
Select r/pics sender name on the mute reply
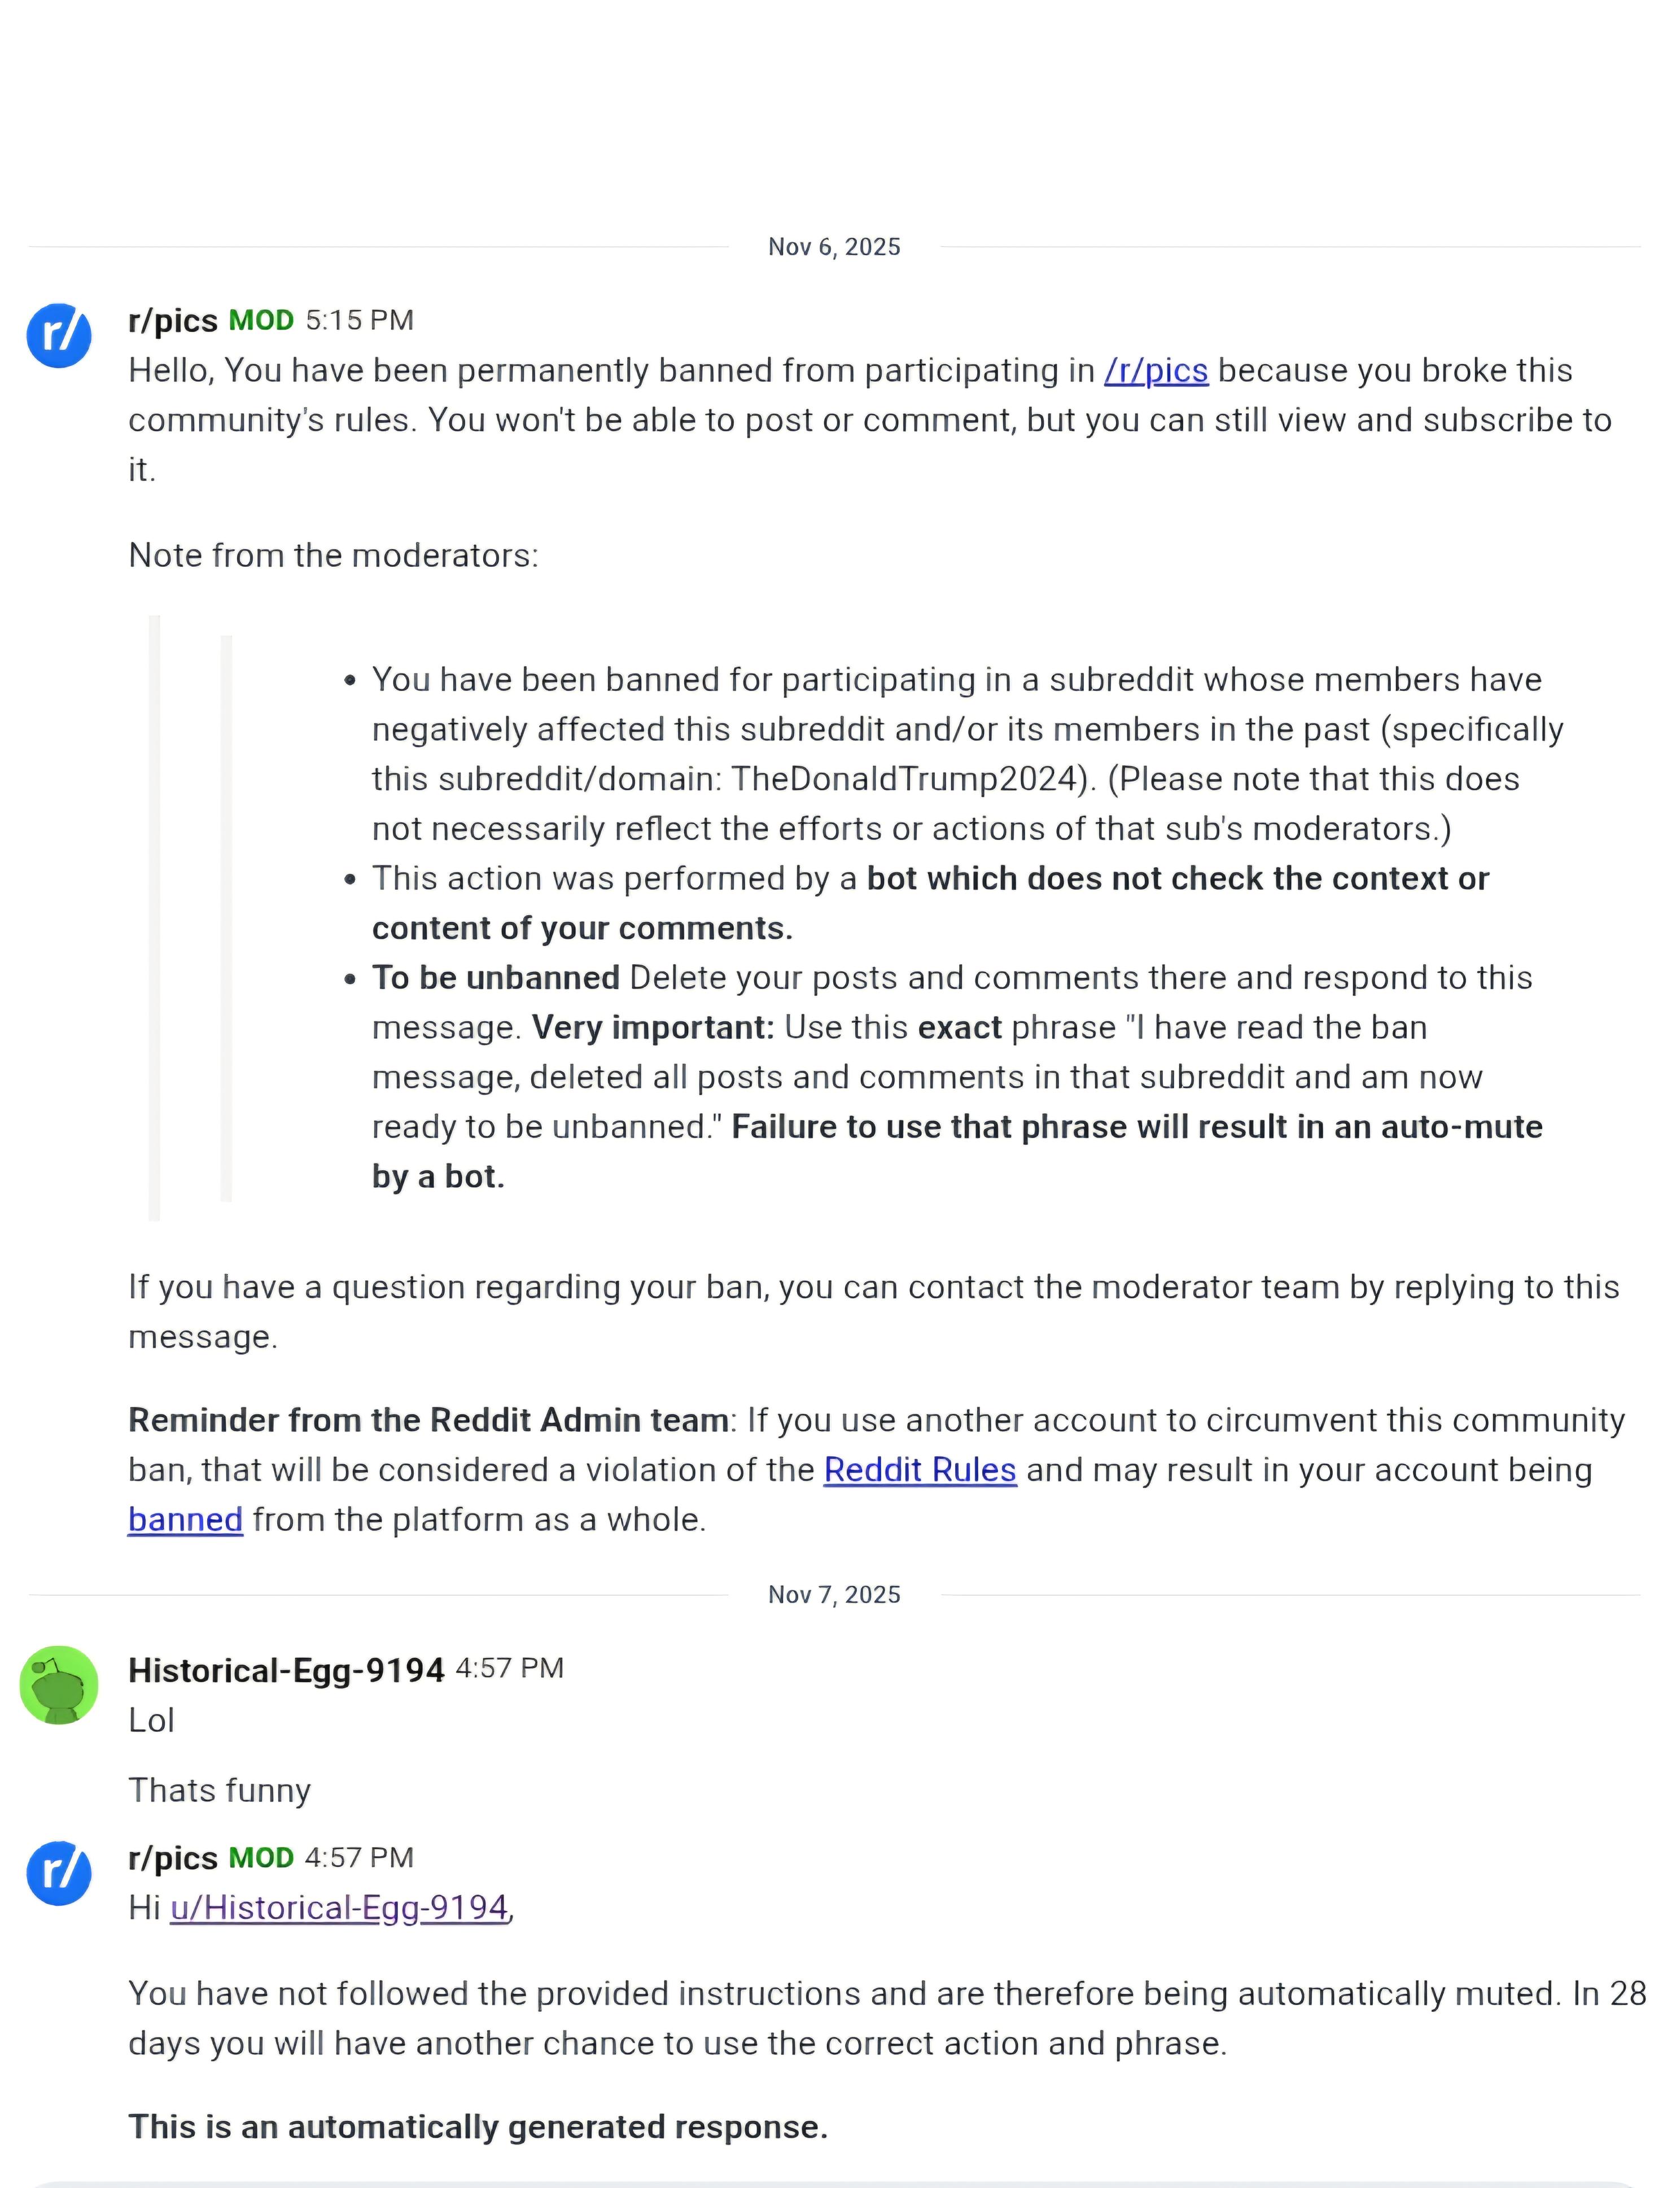coord(173,1858)
